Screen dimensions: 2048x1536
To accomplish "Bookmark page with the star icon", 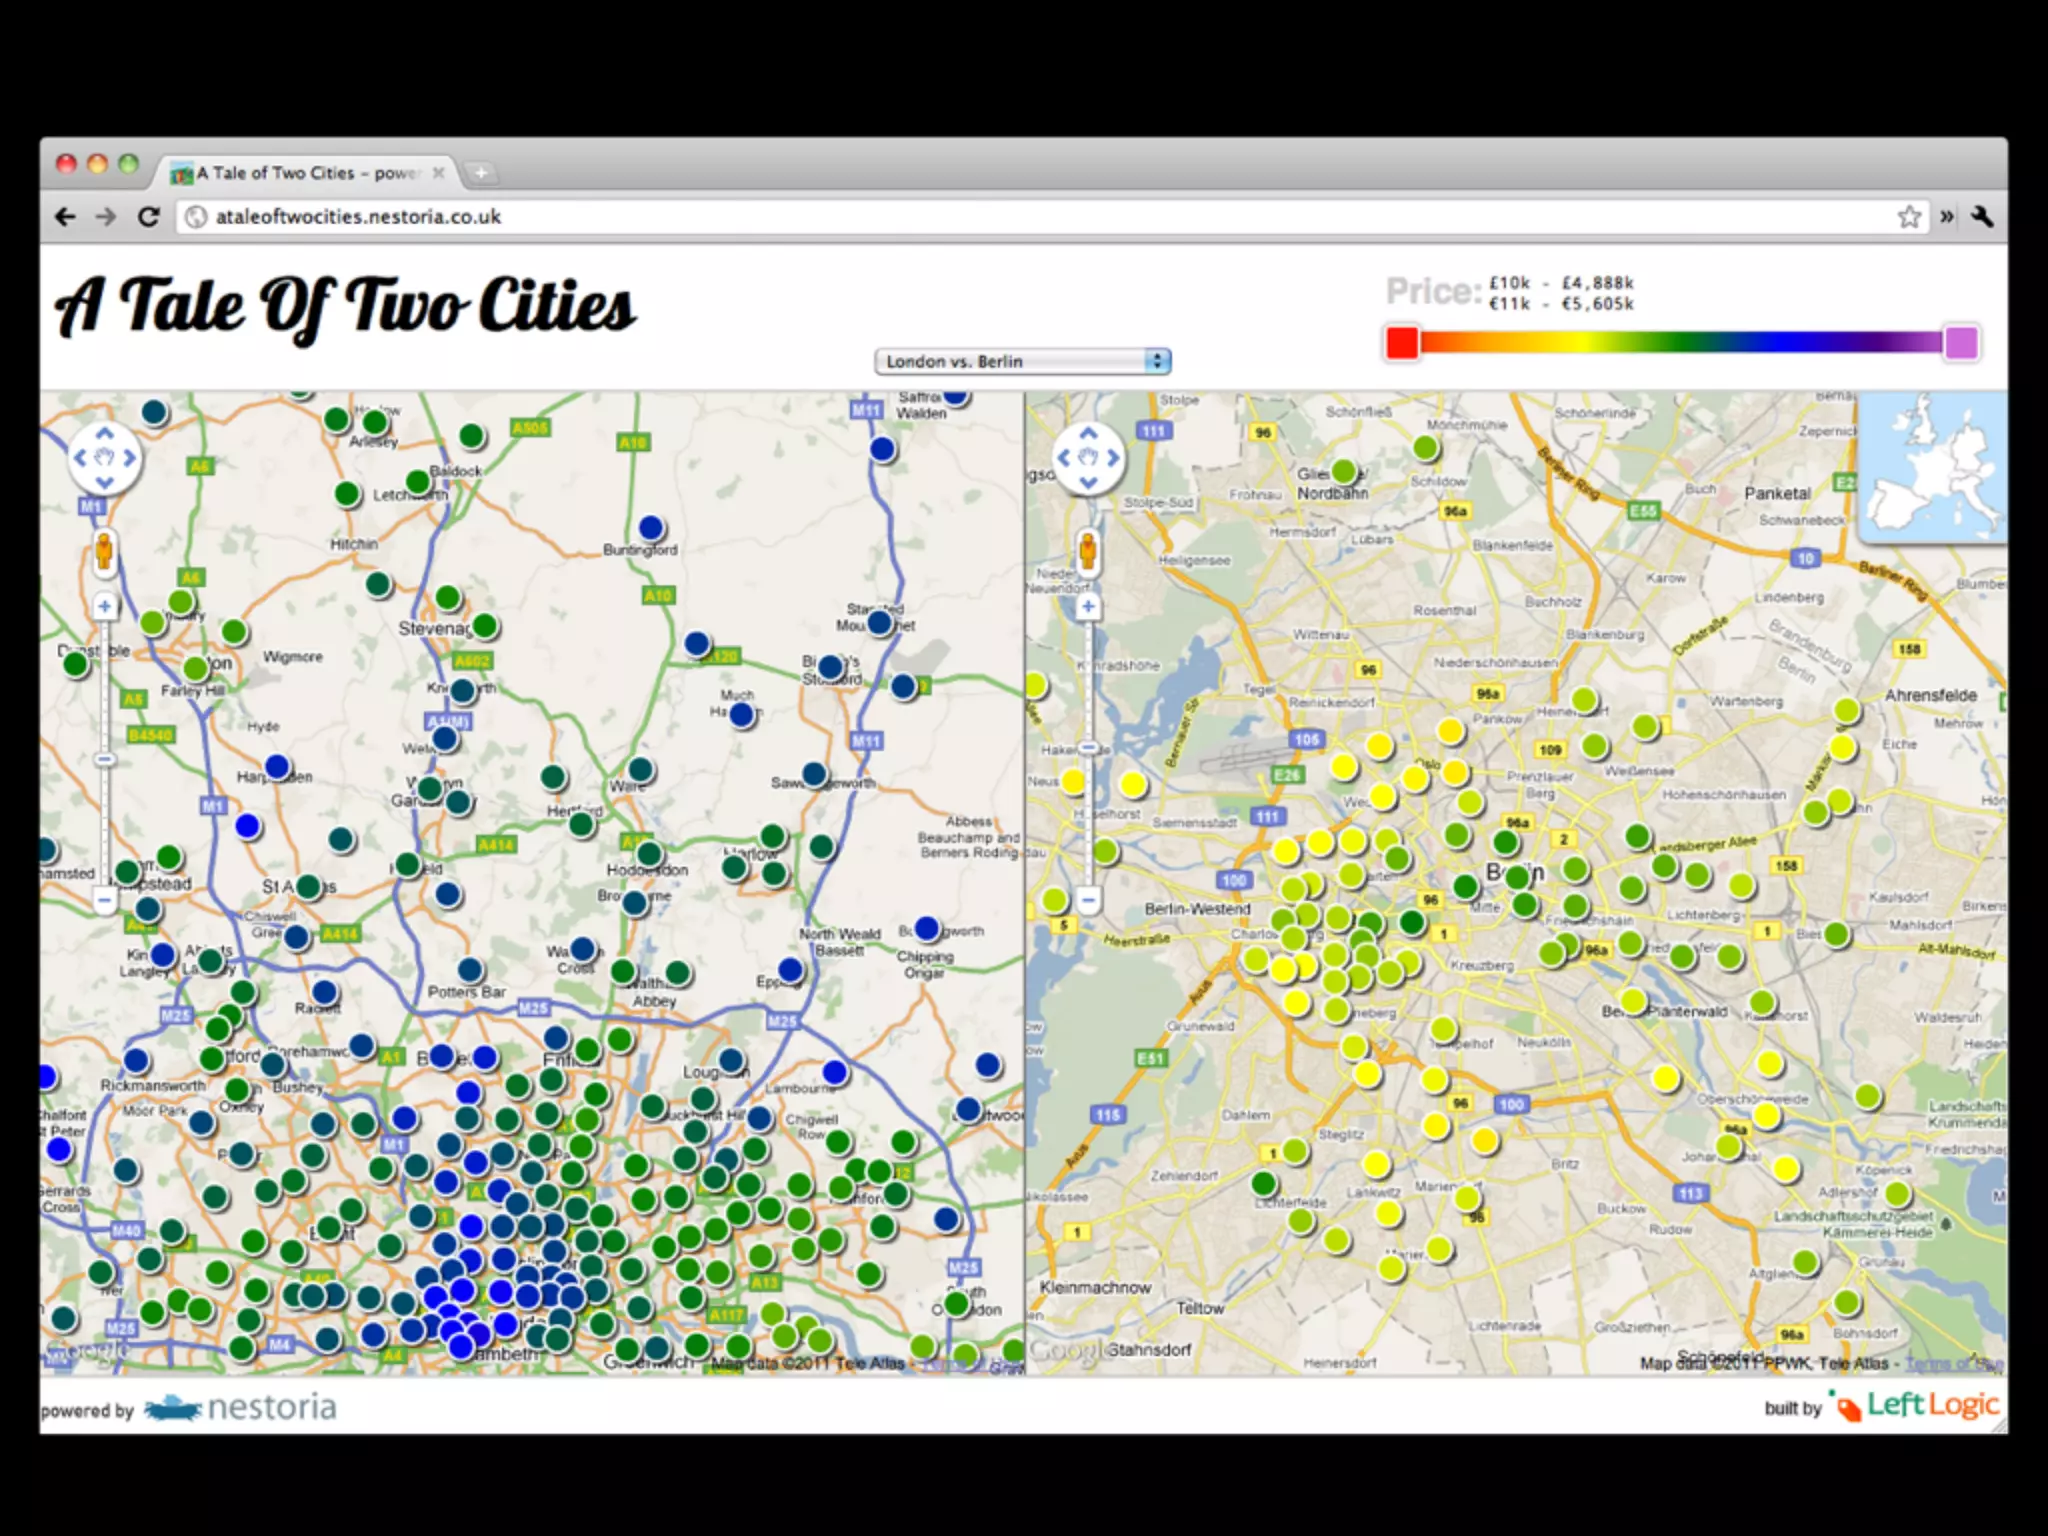I will (x=1909, y=217).
